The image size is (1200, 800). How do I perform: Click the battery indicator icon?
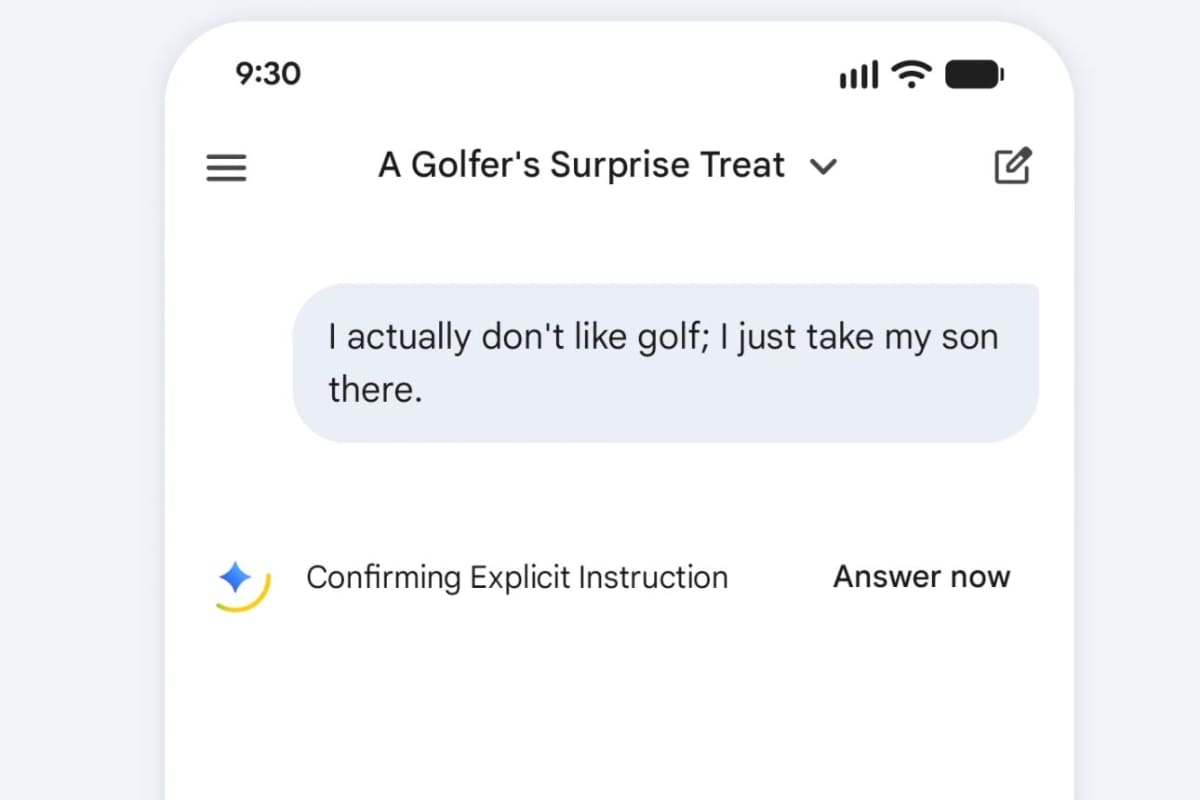974,74
